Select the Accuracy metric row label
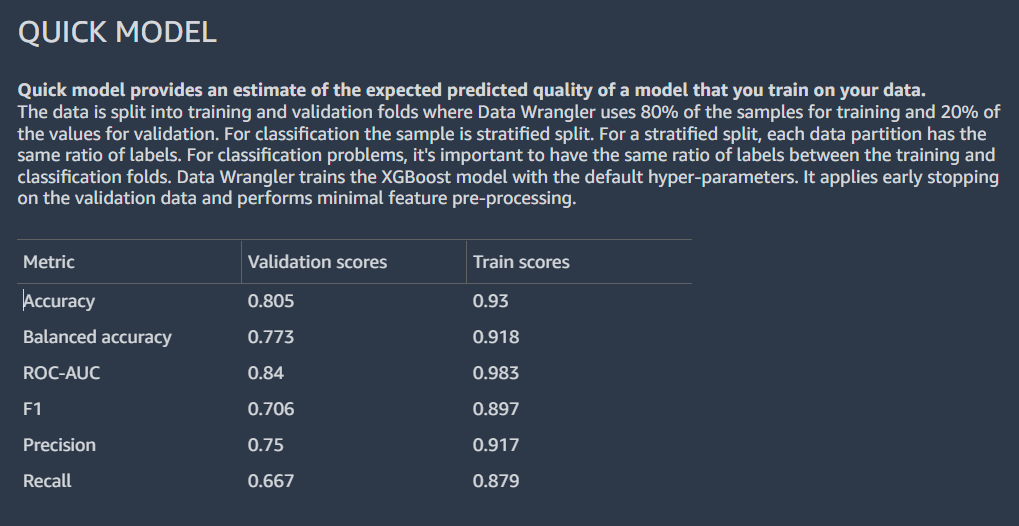The width and height of the screenshot is (1019, 526). [59, 301]
